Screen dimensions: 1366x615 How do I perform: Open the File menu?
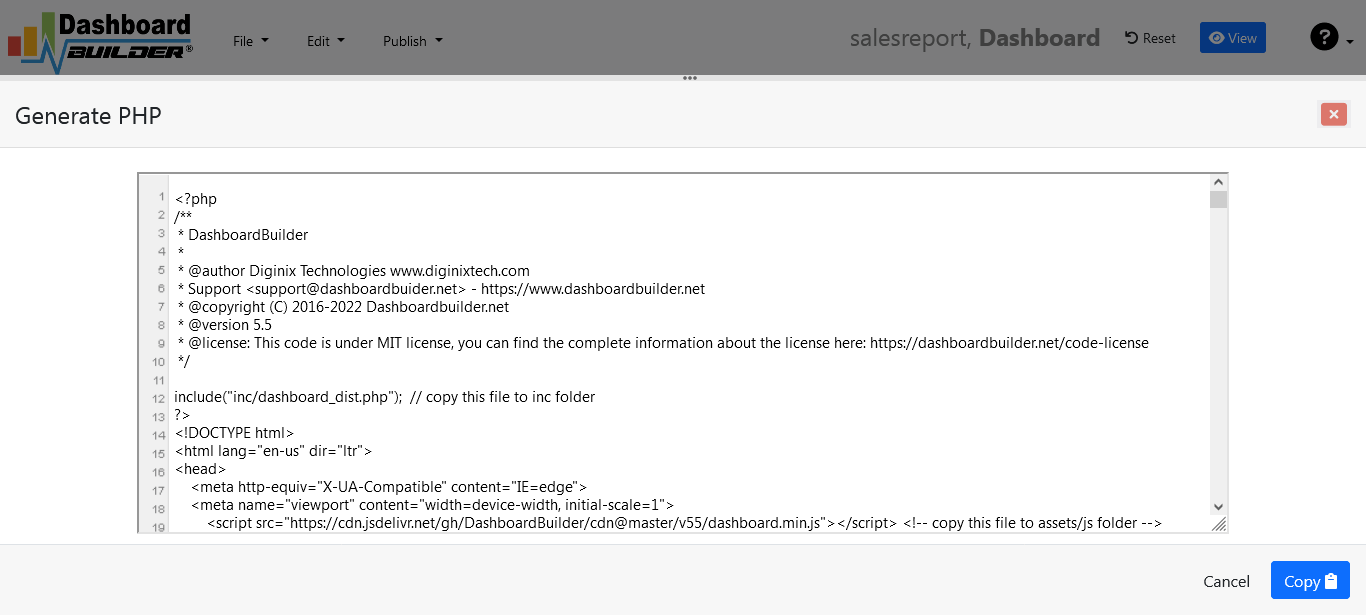(244, 41)
